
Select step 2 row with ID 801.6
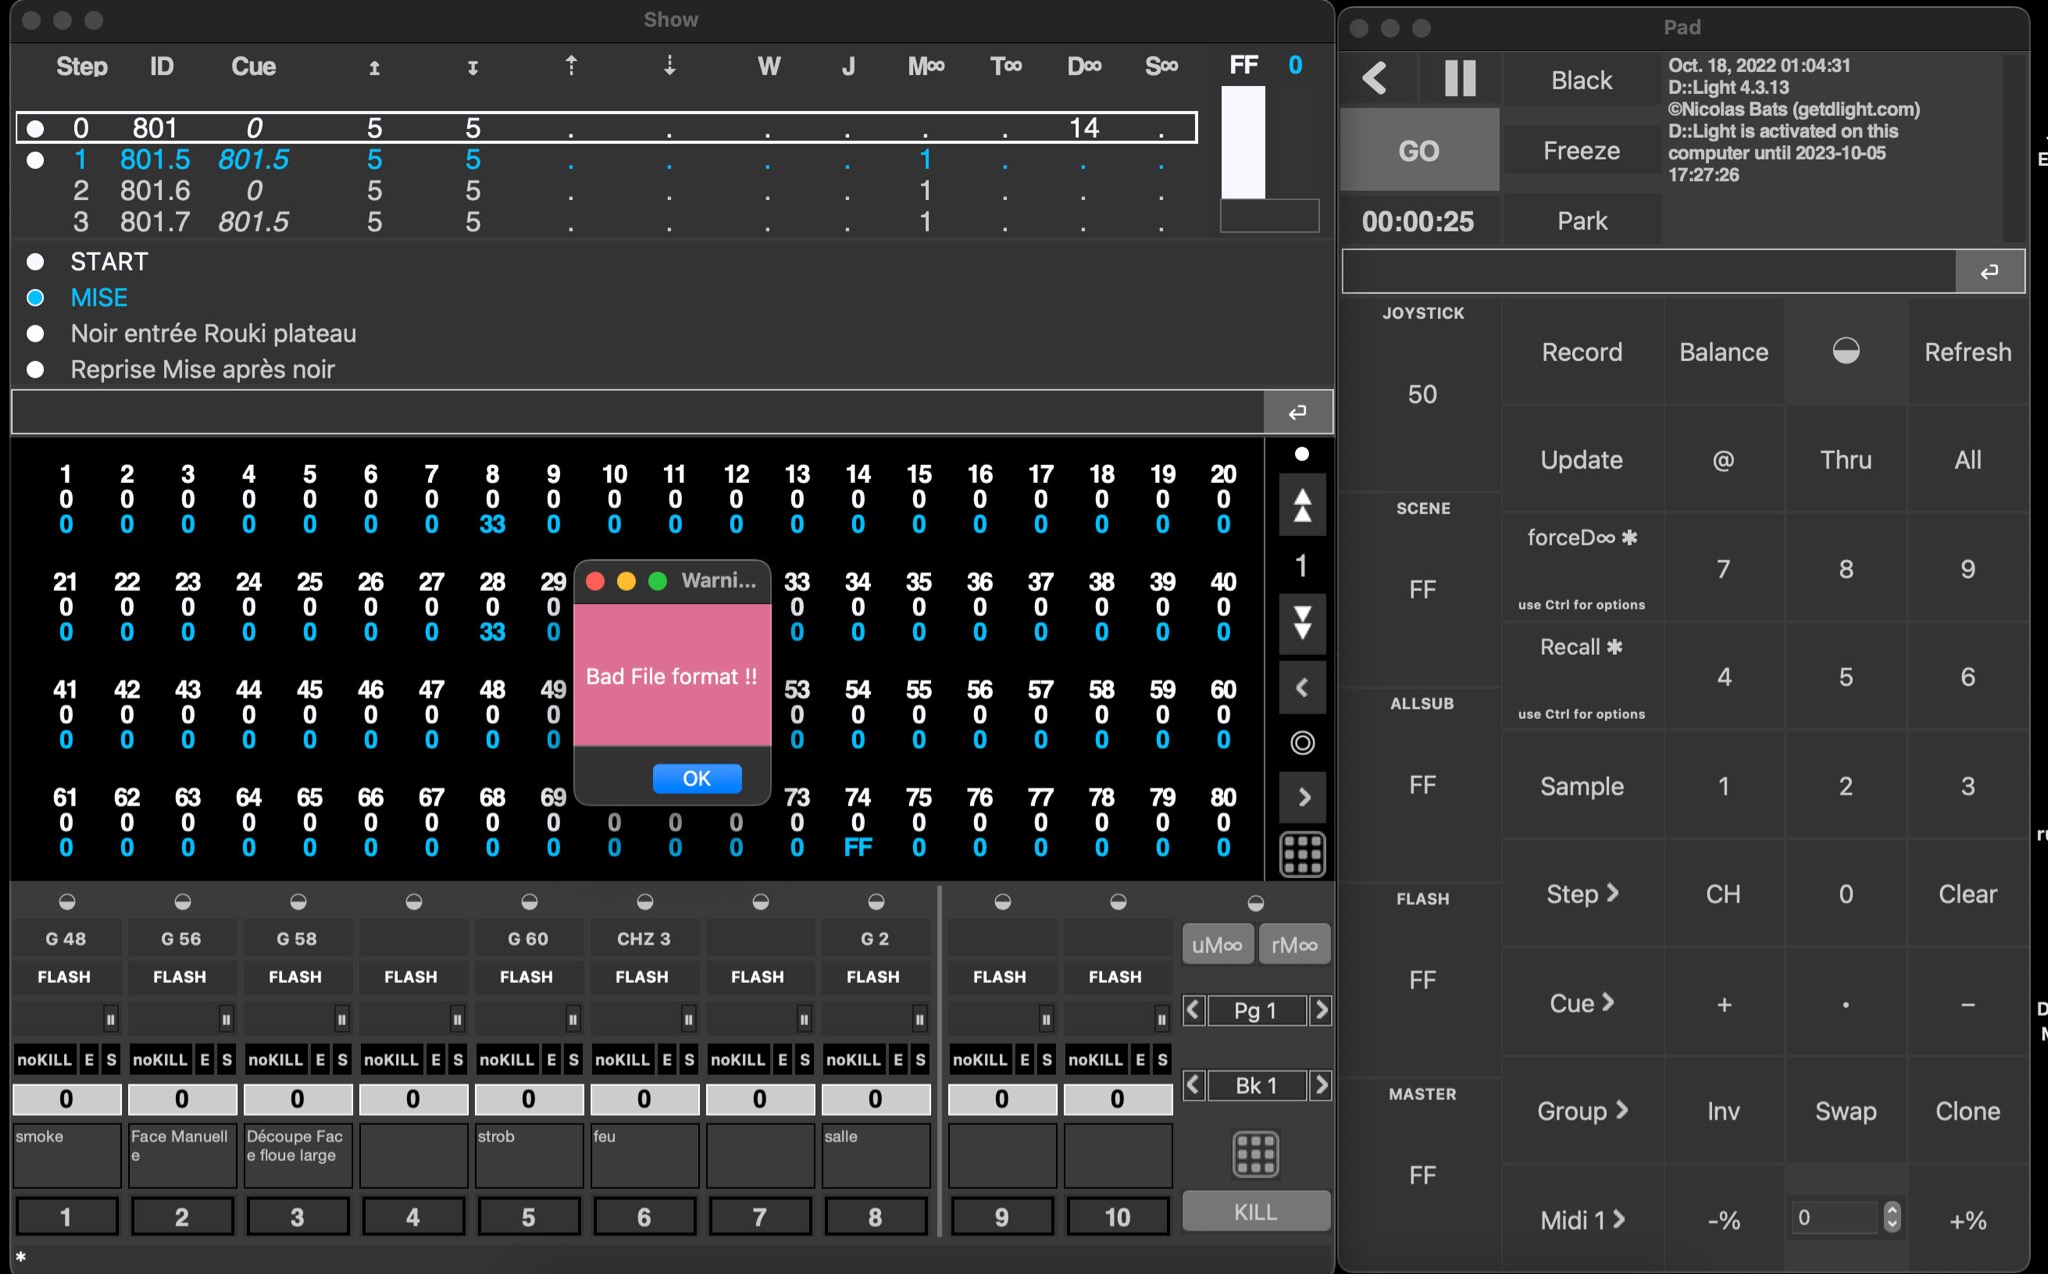155,191
